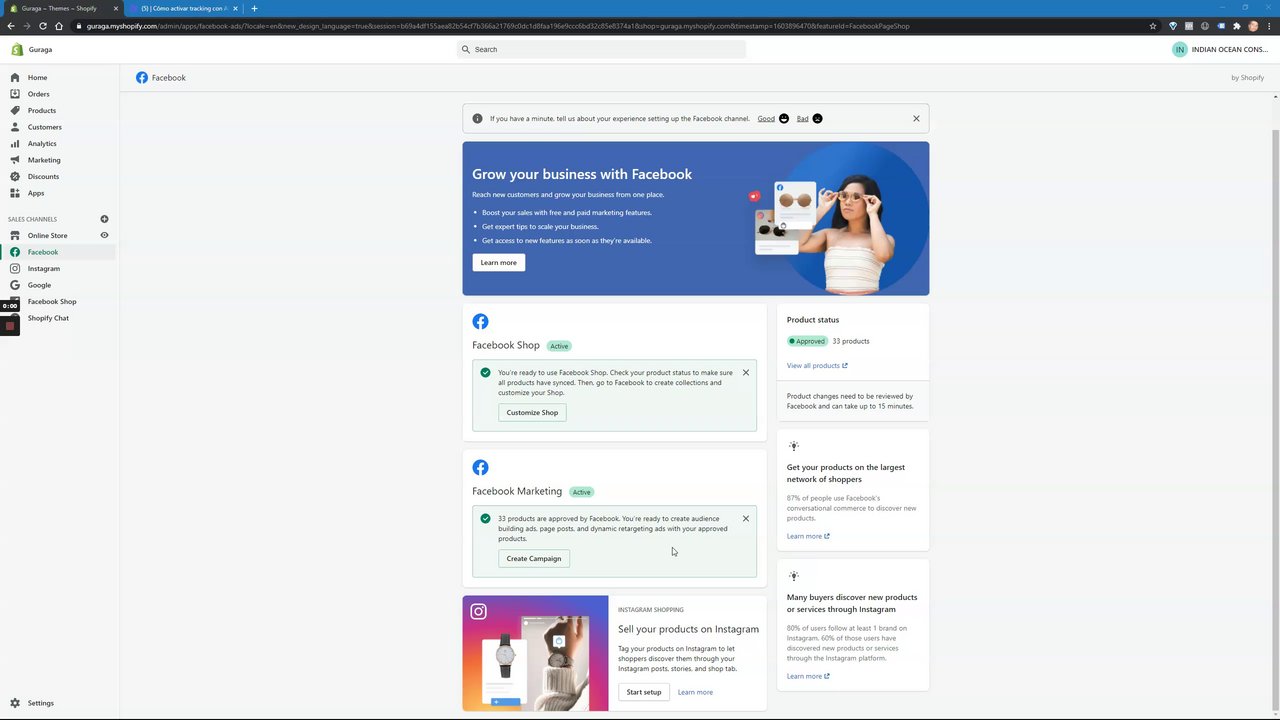Open the Google sales channel

coord(39,285)
